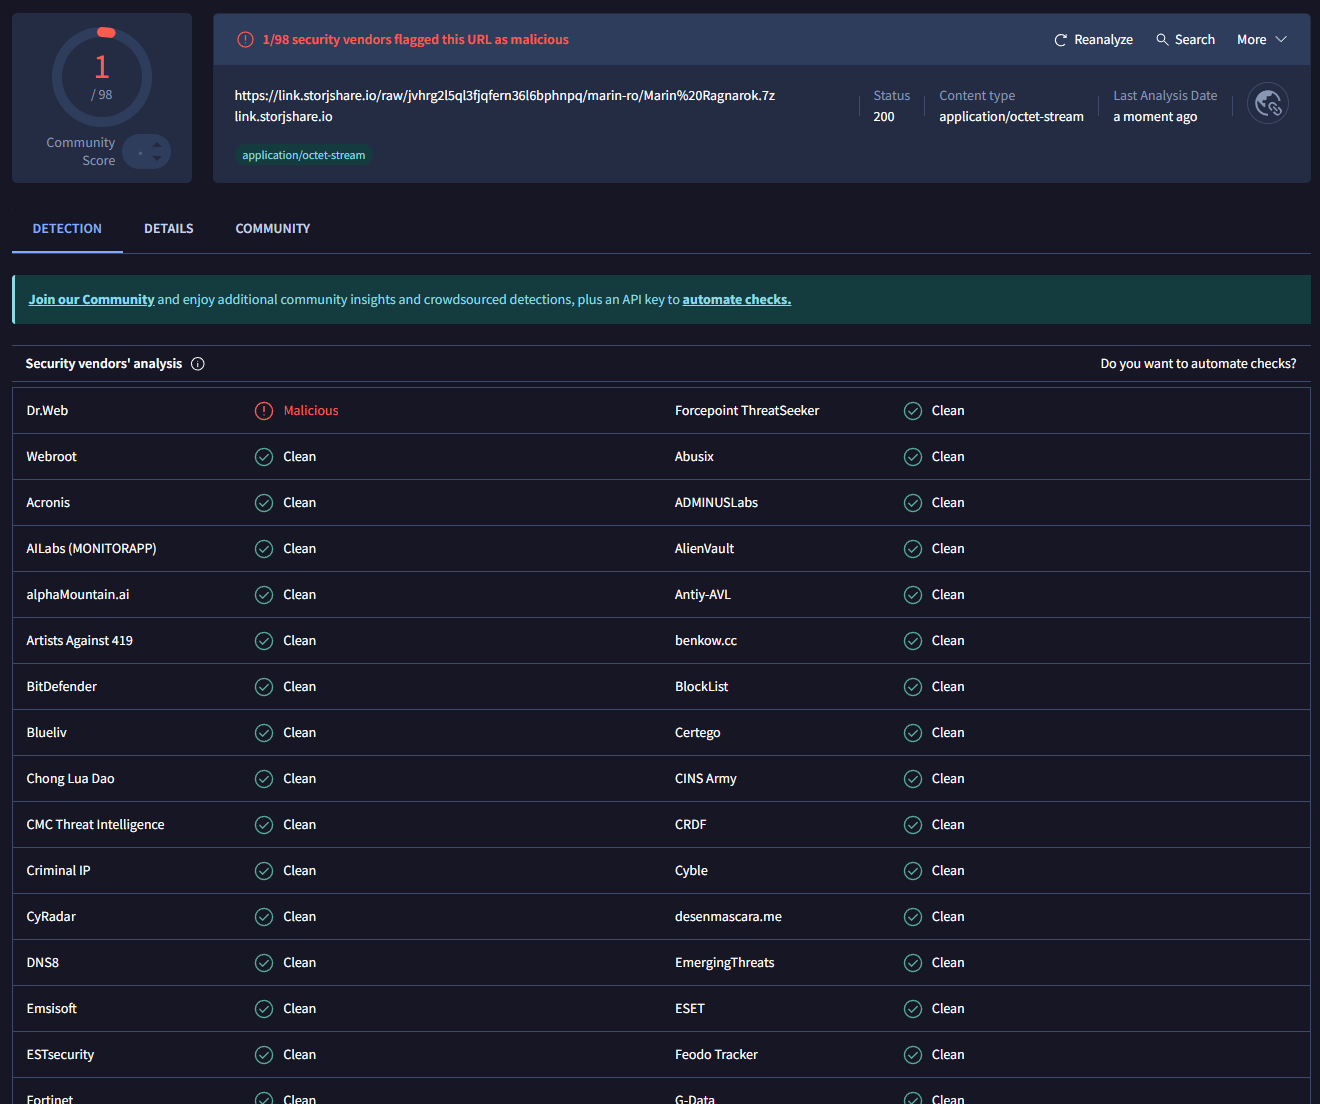The image size is (1320, 1104).
Task: Click Do you want to automate checks text
Action: (x=1198, y=363)
